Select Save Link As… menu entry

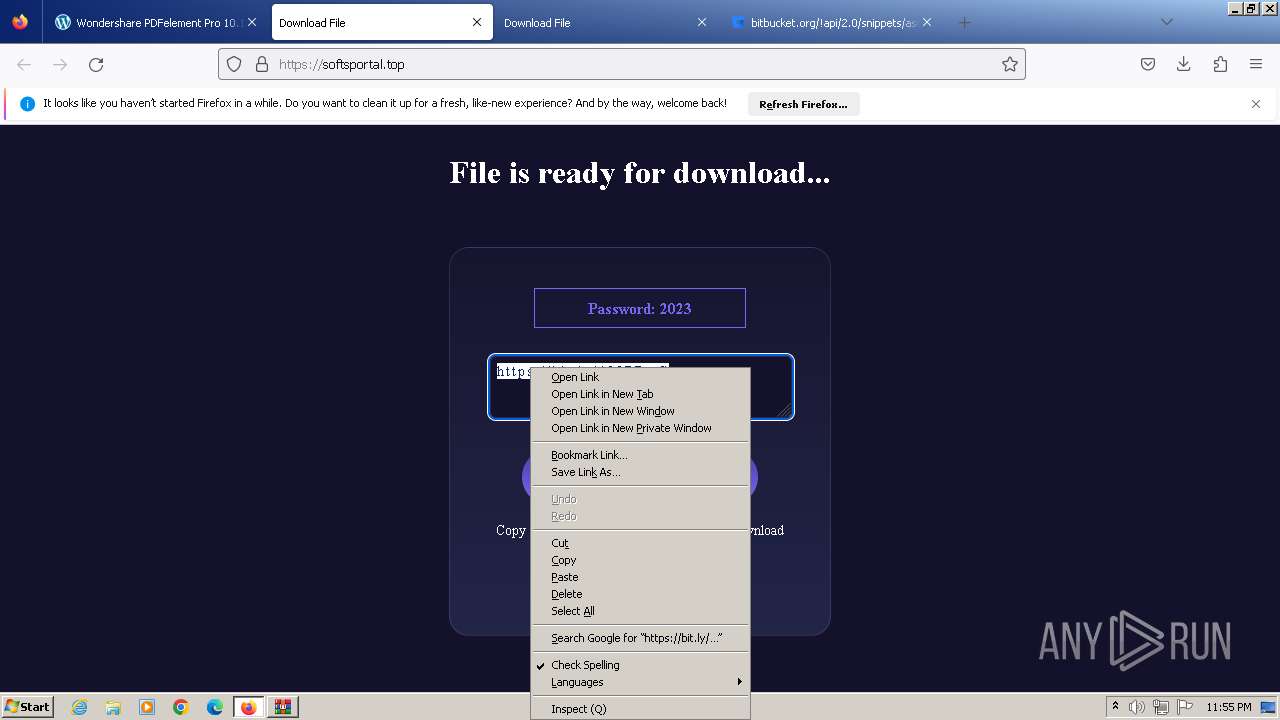(x=640, y=472)
